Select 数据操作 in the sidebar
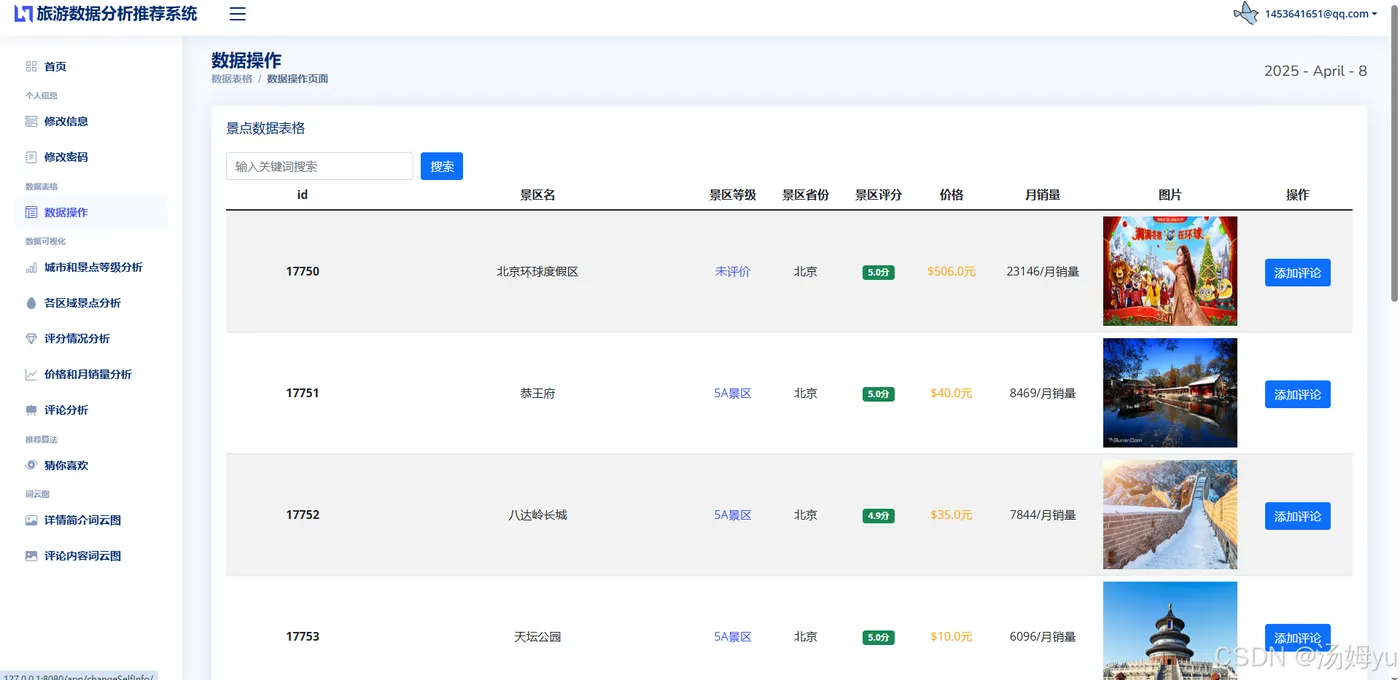Screen dimensions: 1400x680 coord(66,212)
